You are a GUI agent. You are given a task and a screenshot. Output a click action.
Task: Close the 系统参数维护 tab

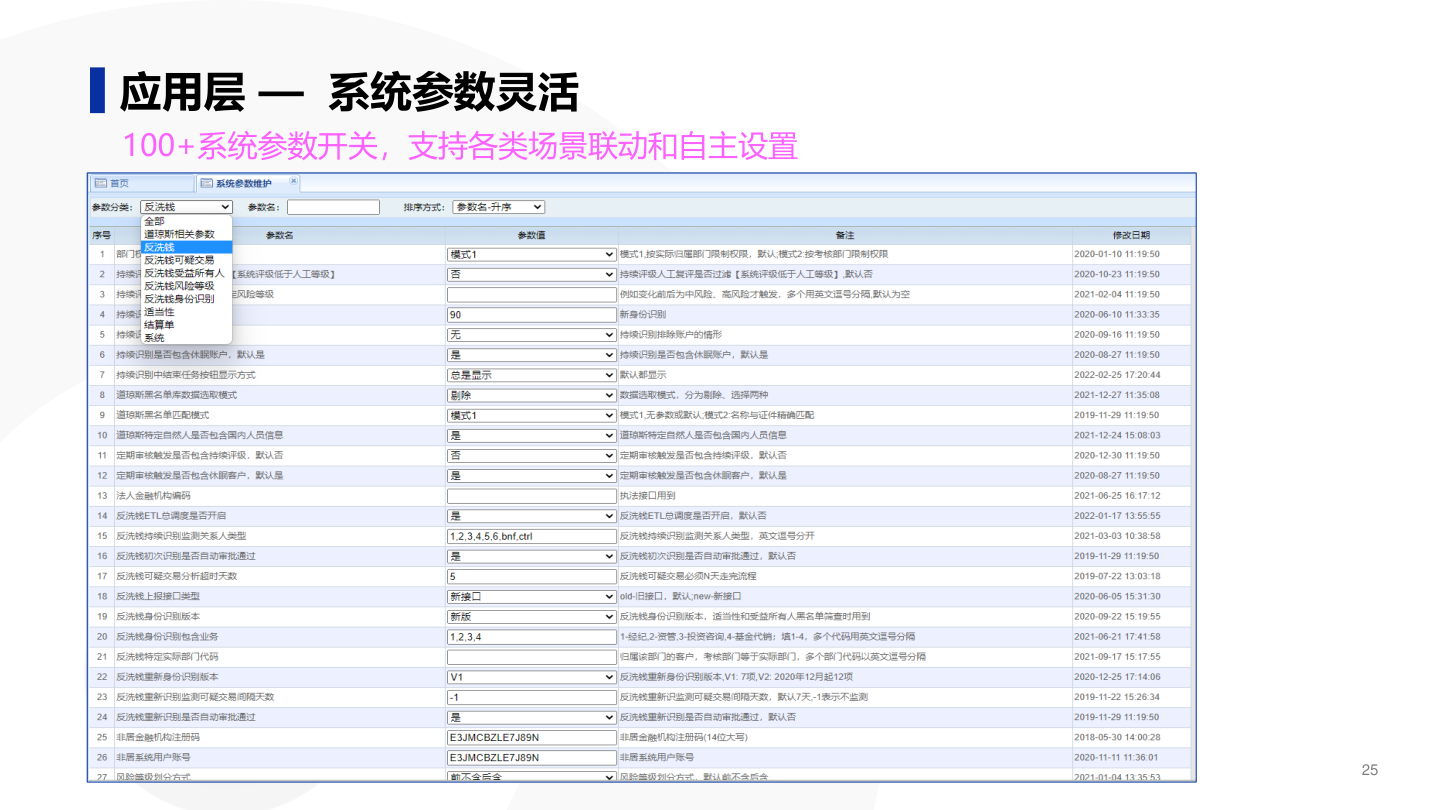click(293, 182)
